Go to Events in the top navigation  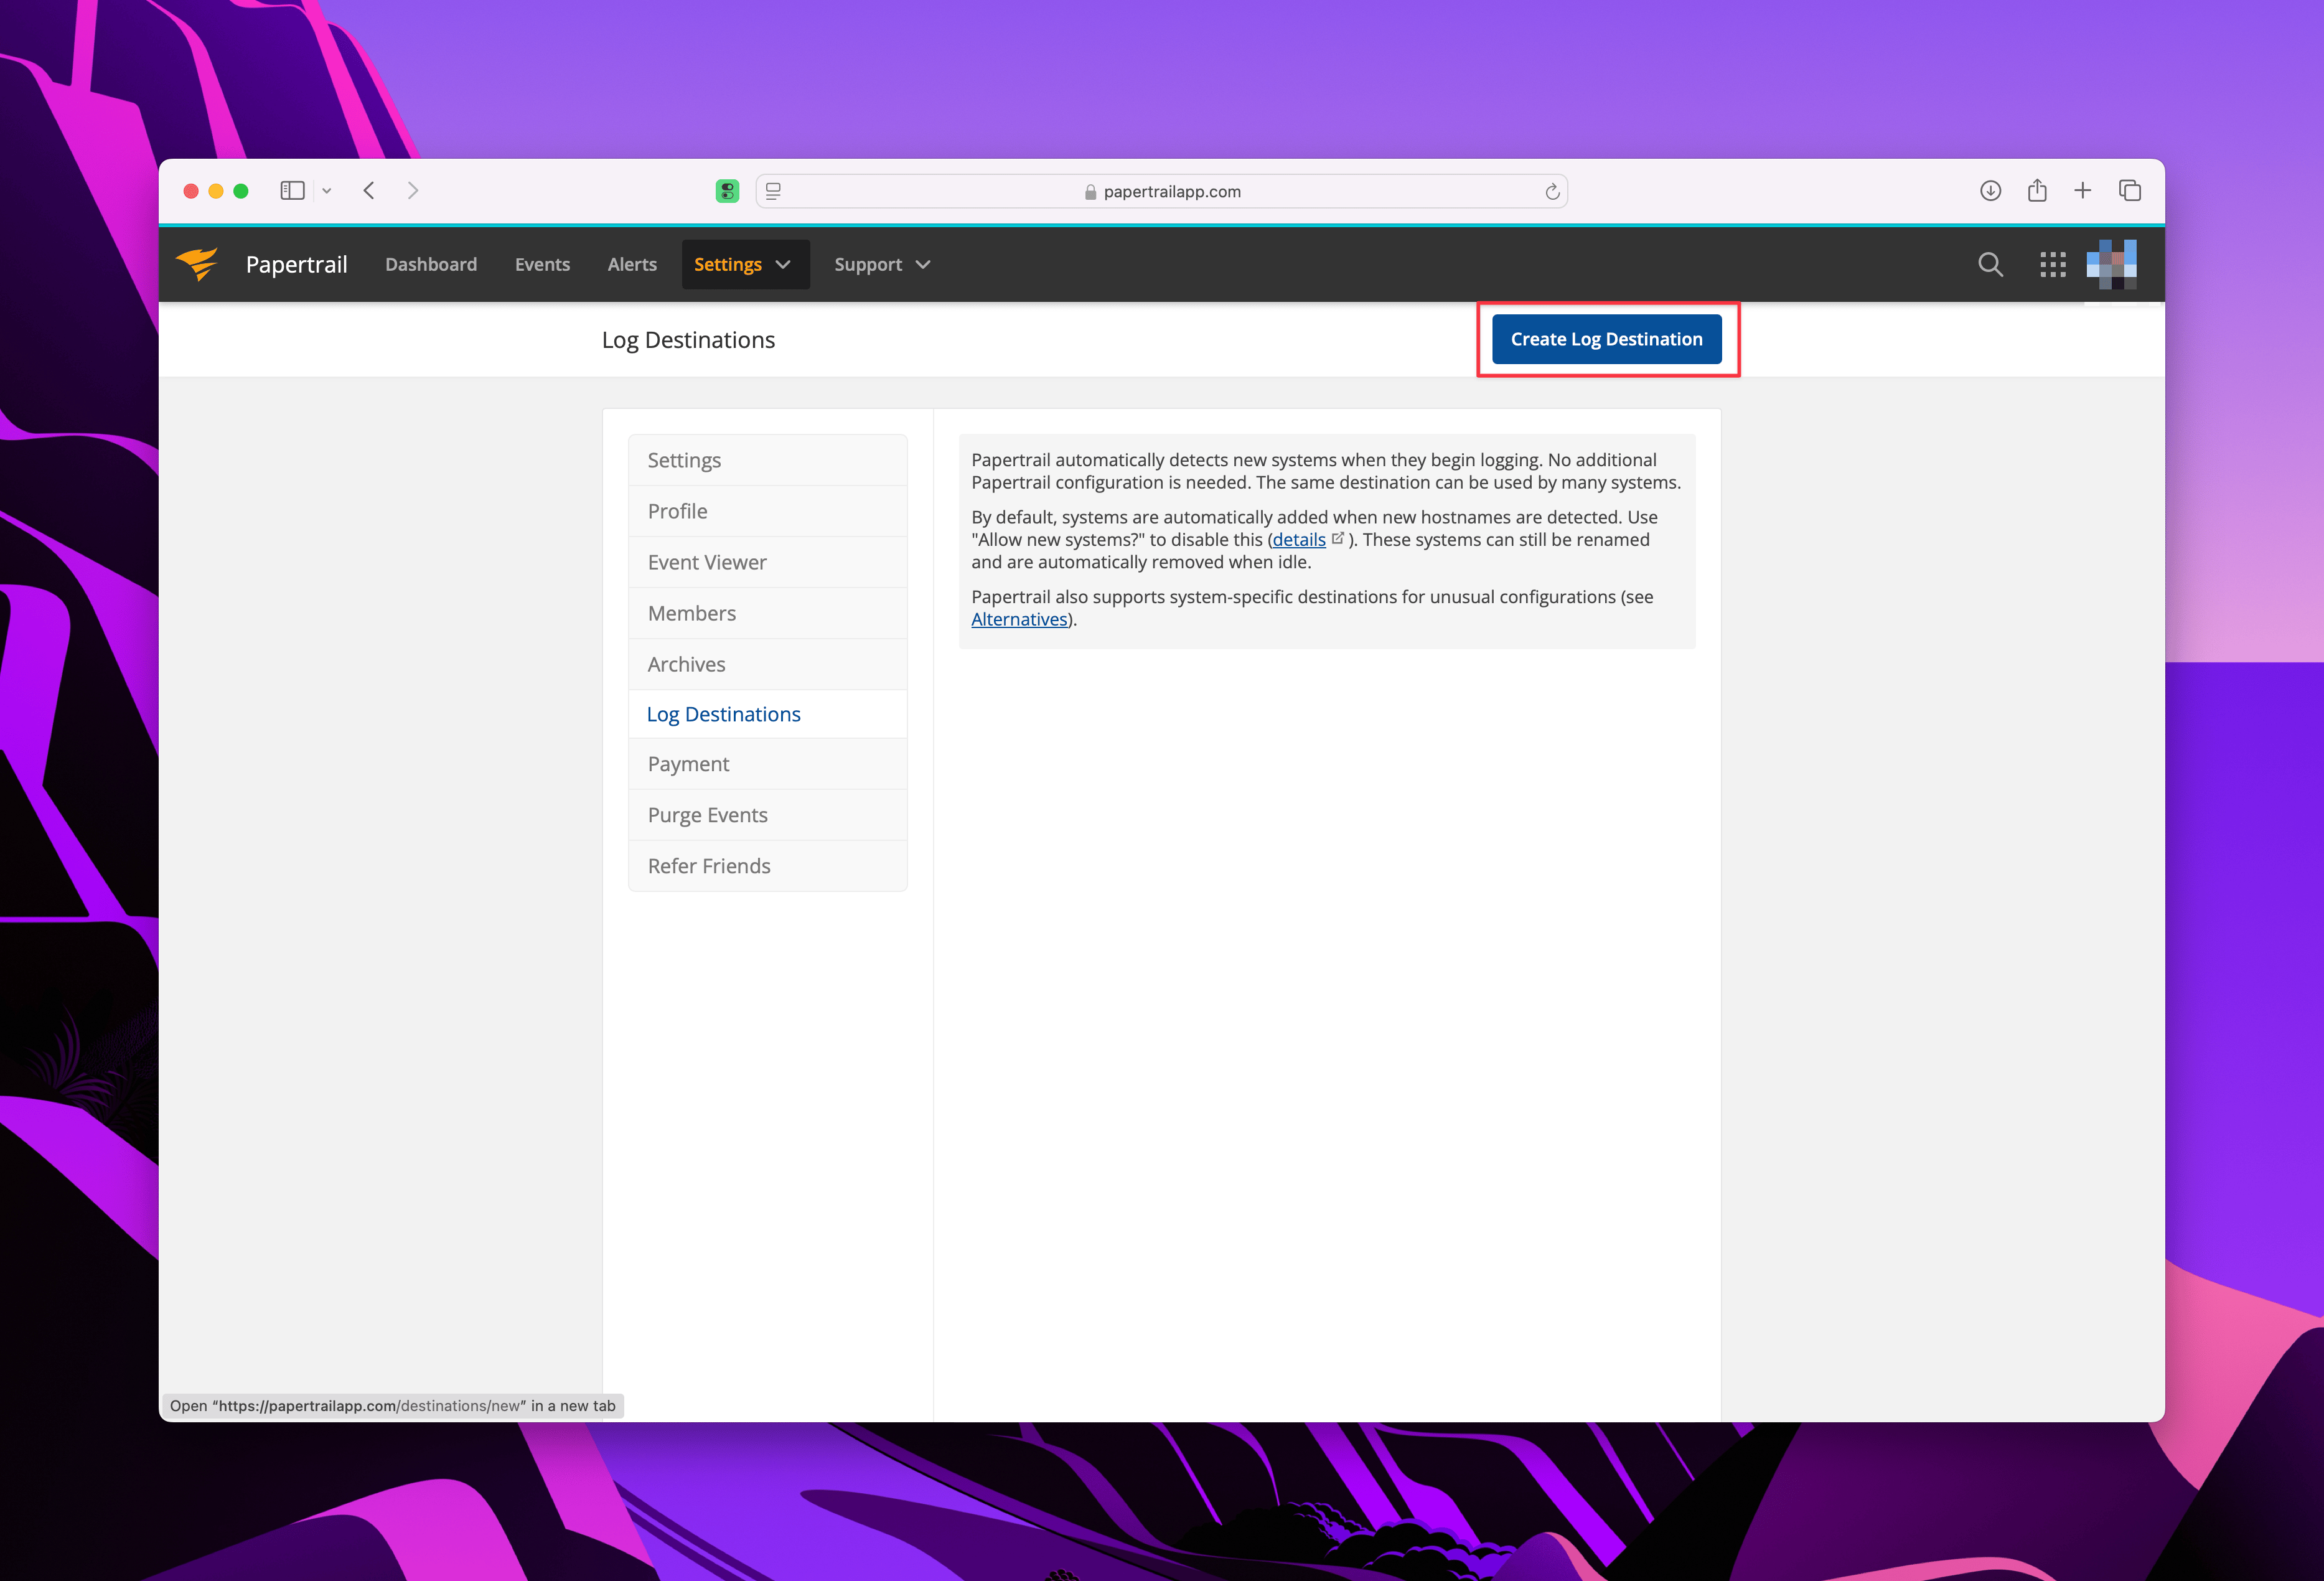click(x=542, y=264)
